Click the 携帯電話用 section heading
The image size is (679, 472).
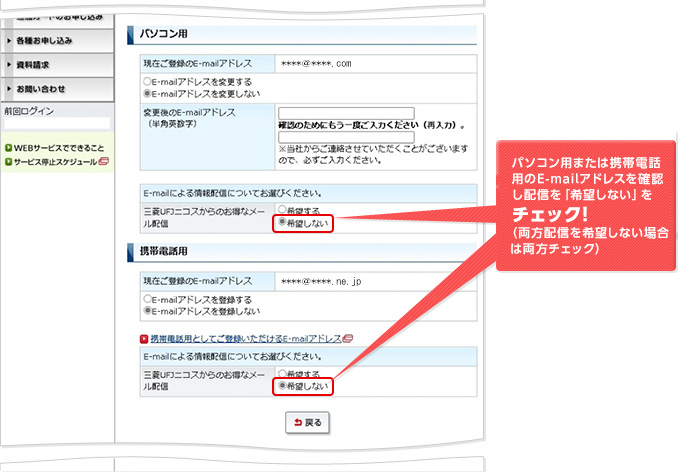click(164, 251)
